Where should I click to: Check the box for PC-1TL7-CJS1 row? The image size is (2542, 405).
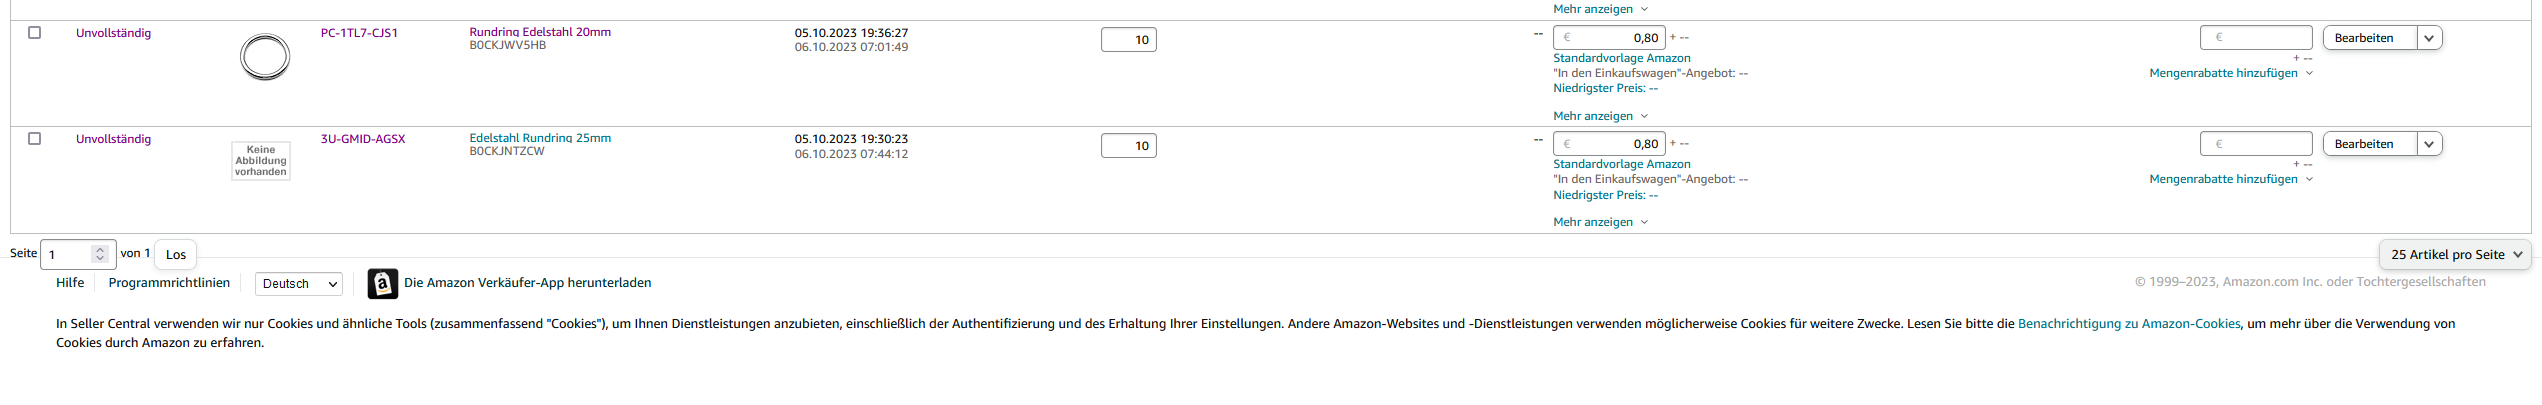[x=34, y=32]
